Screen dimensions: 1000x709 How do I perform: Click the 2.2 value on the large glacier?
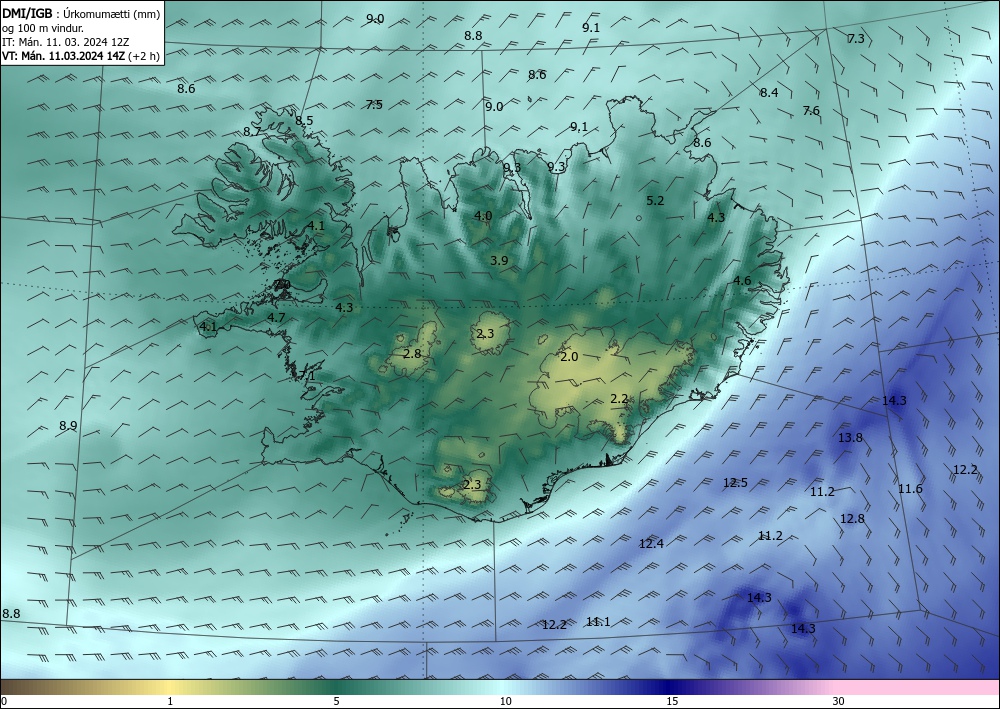[619, 399]
